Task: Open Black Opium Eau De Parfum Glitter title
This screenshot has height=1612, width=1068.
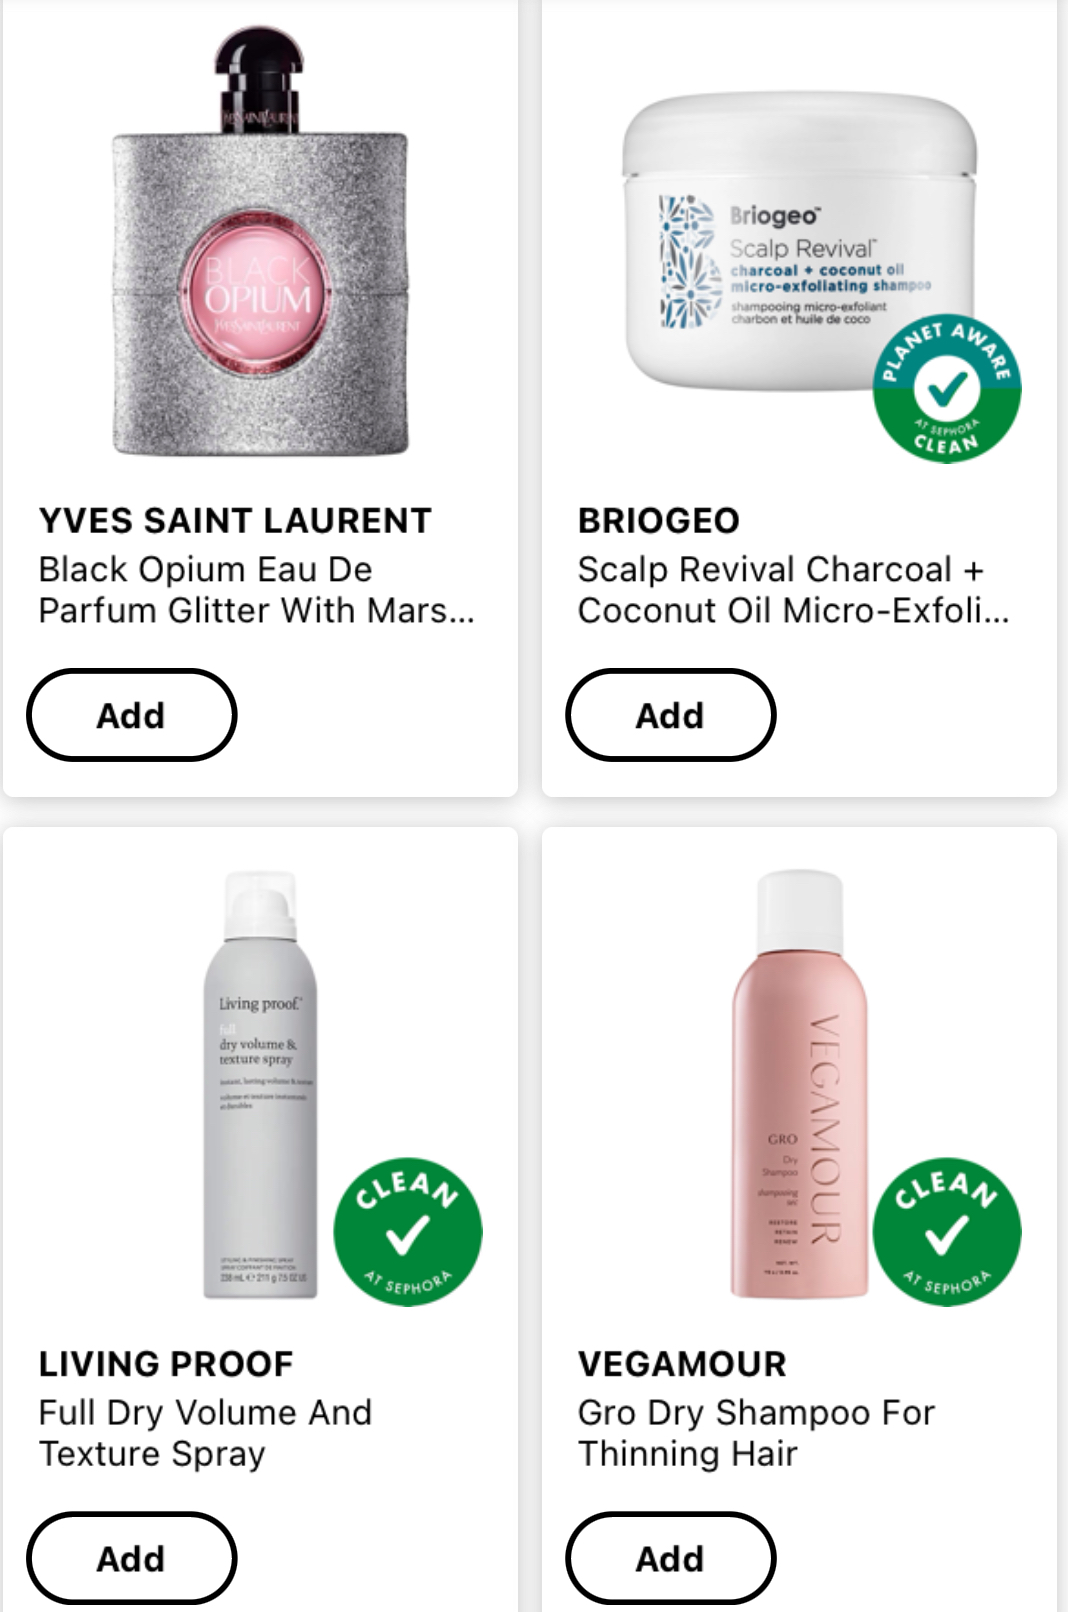Action: coord(256,590)
